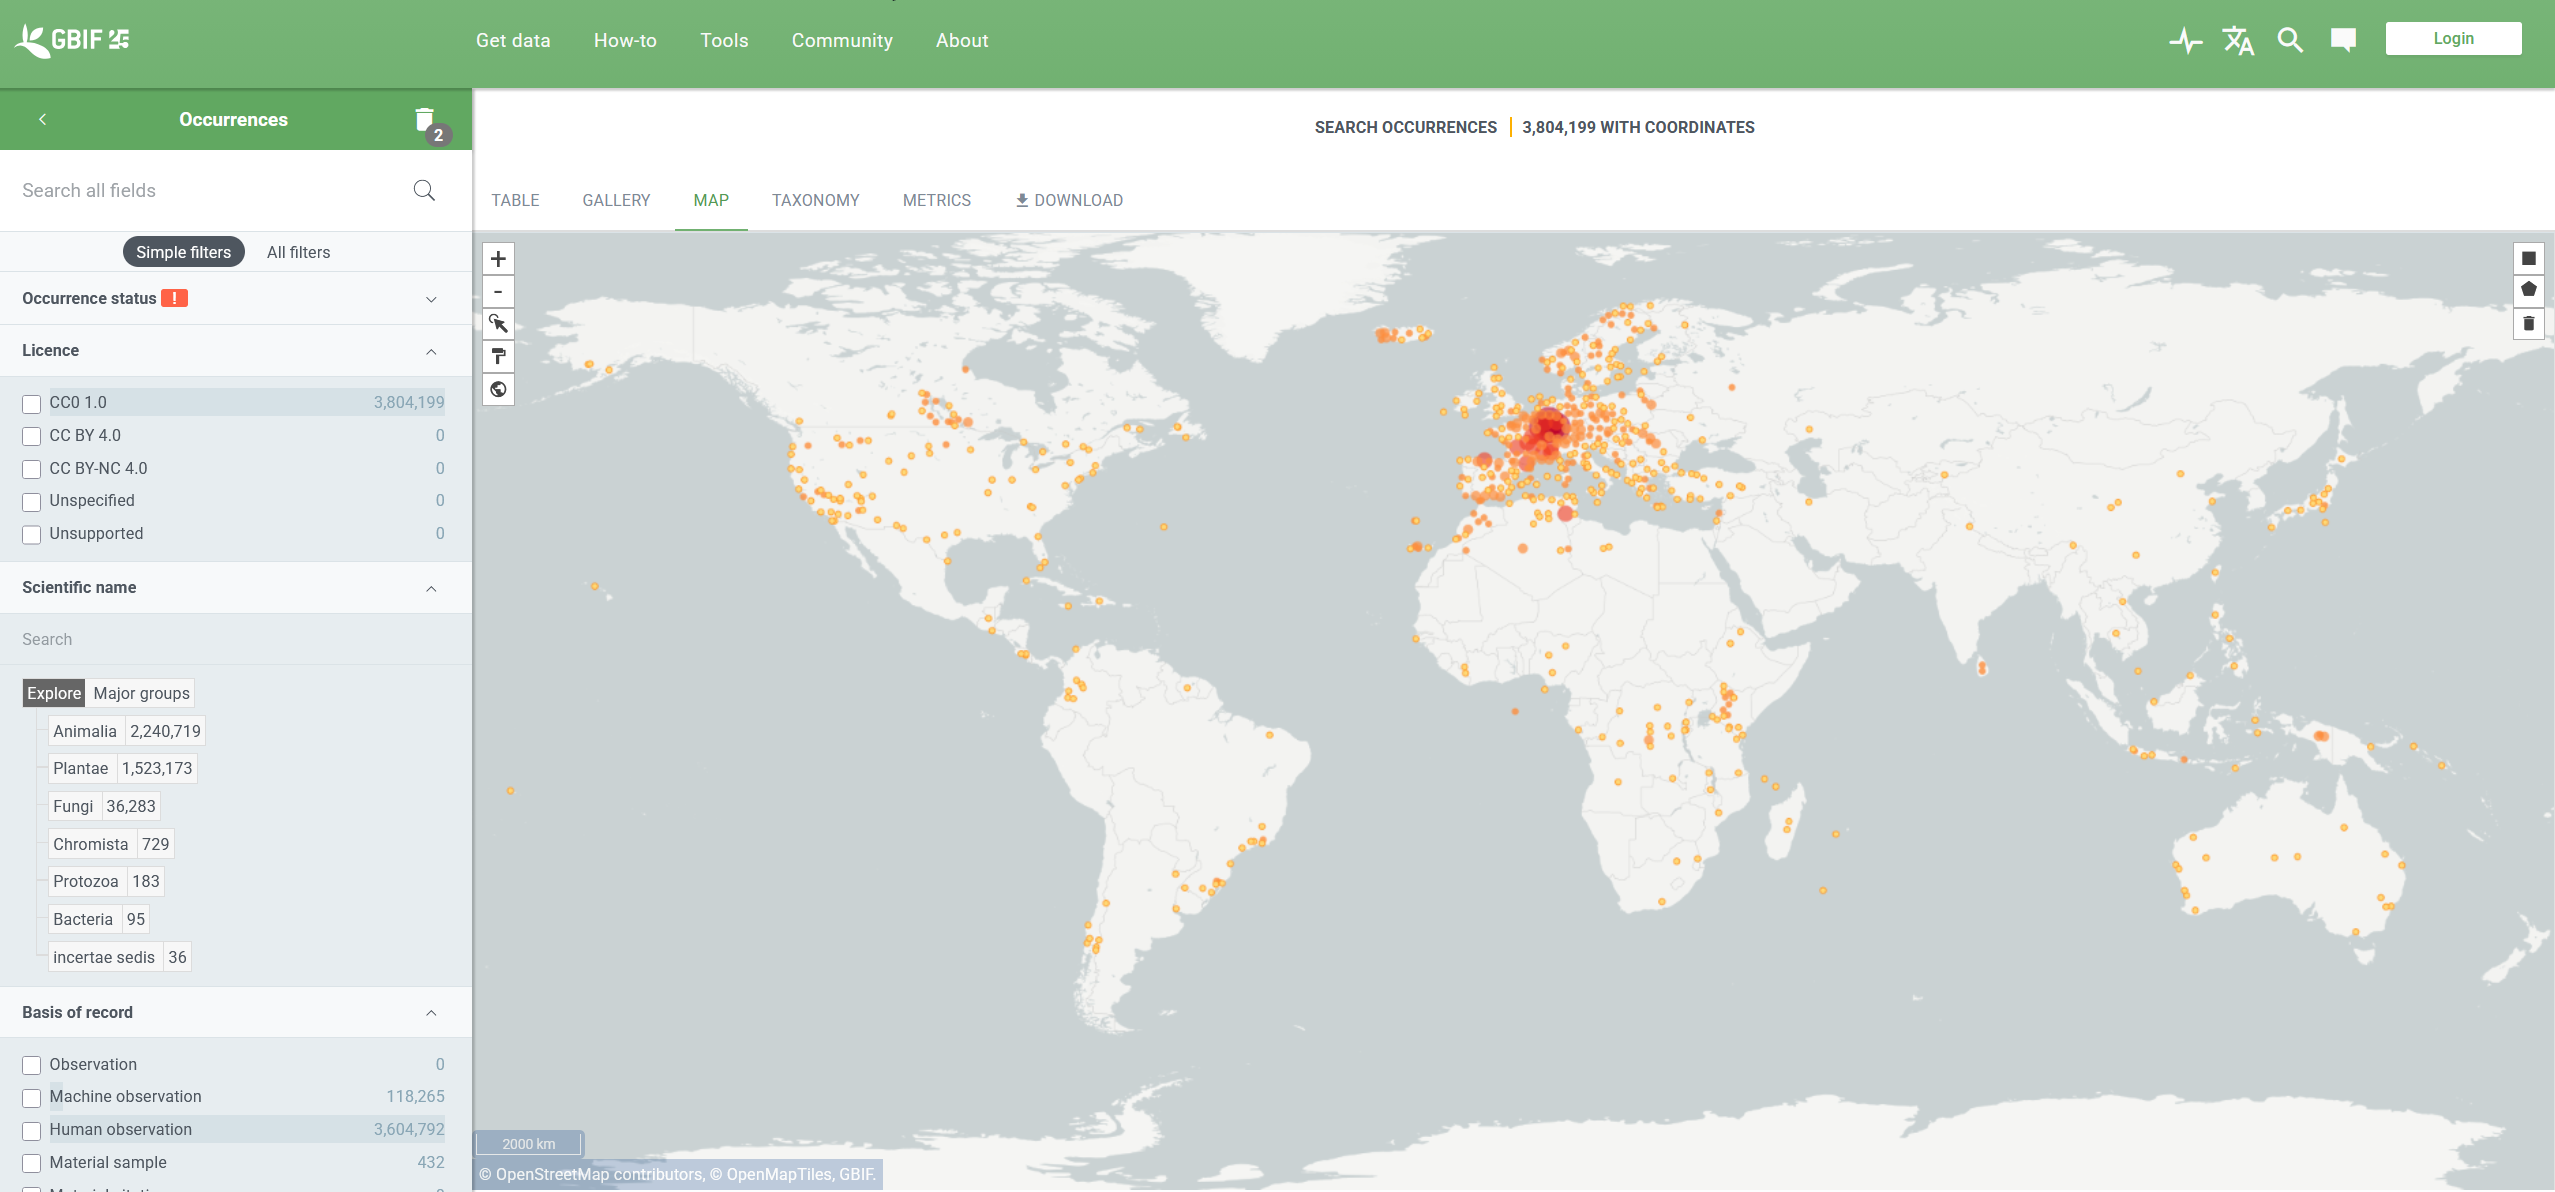The width and height of the screenshot is (2555, 1192).
Task: Zoom in on the map
Action: 498,259
